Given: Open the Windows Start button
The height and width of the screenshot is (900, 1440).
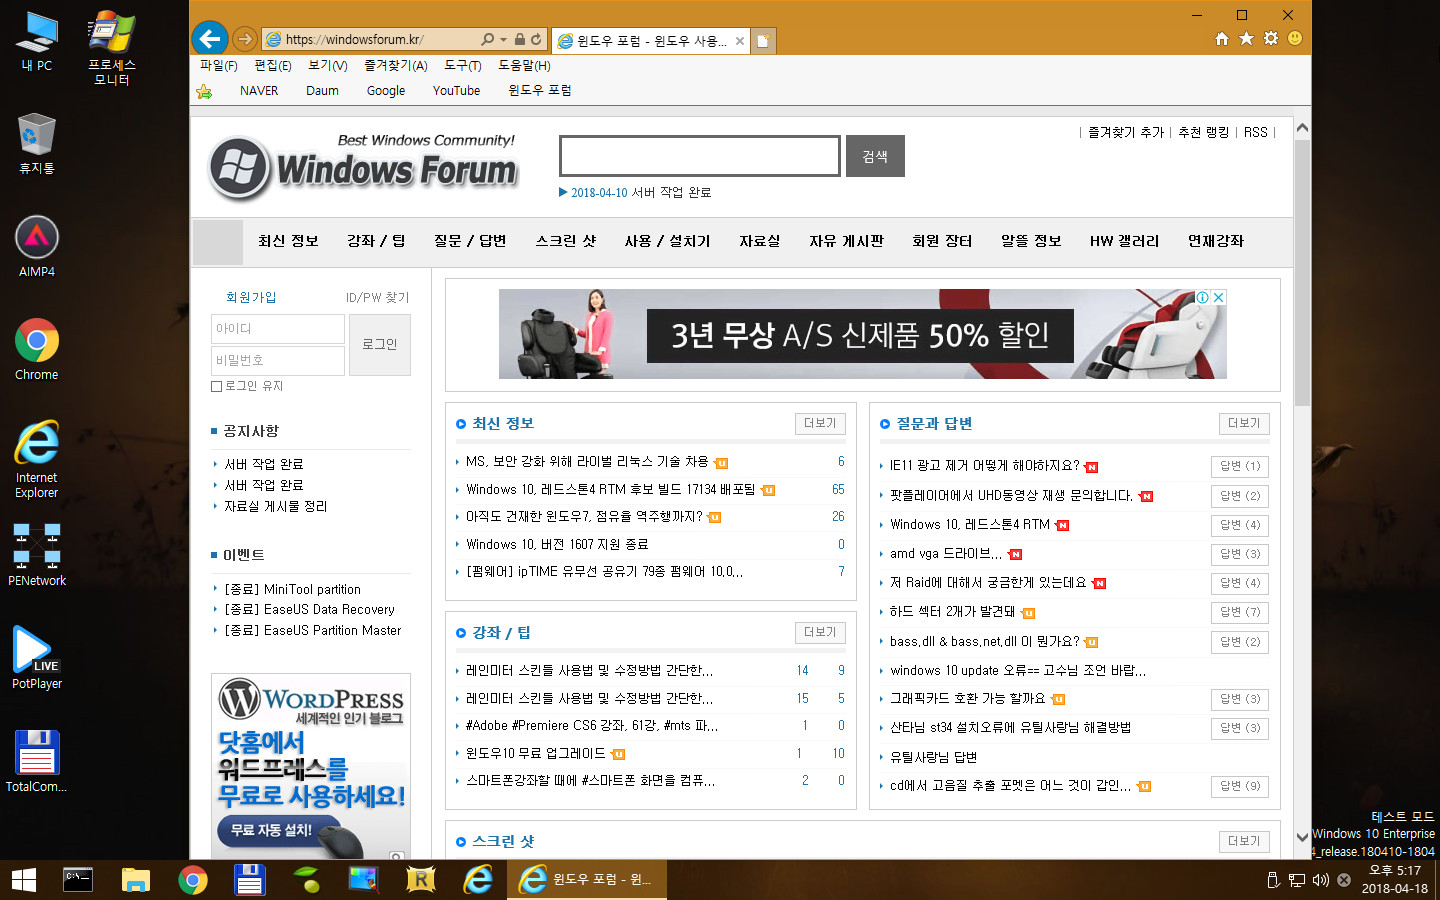Looking at the screenshot, I should pos(24,880).
